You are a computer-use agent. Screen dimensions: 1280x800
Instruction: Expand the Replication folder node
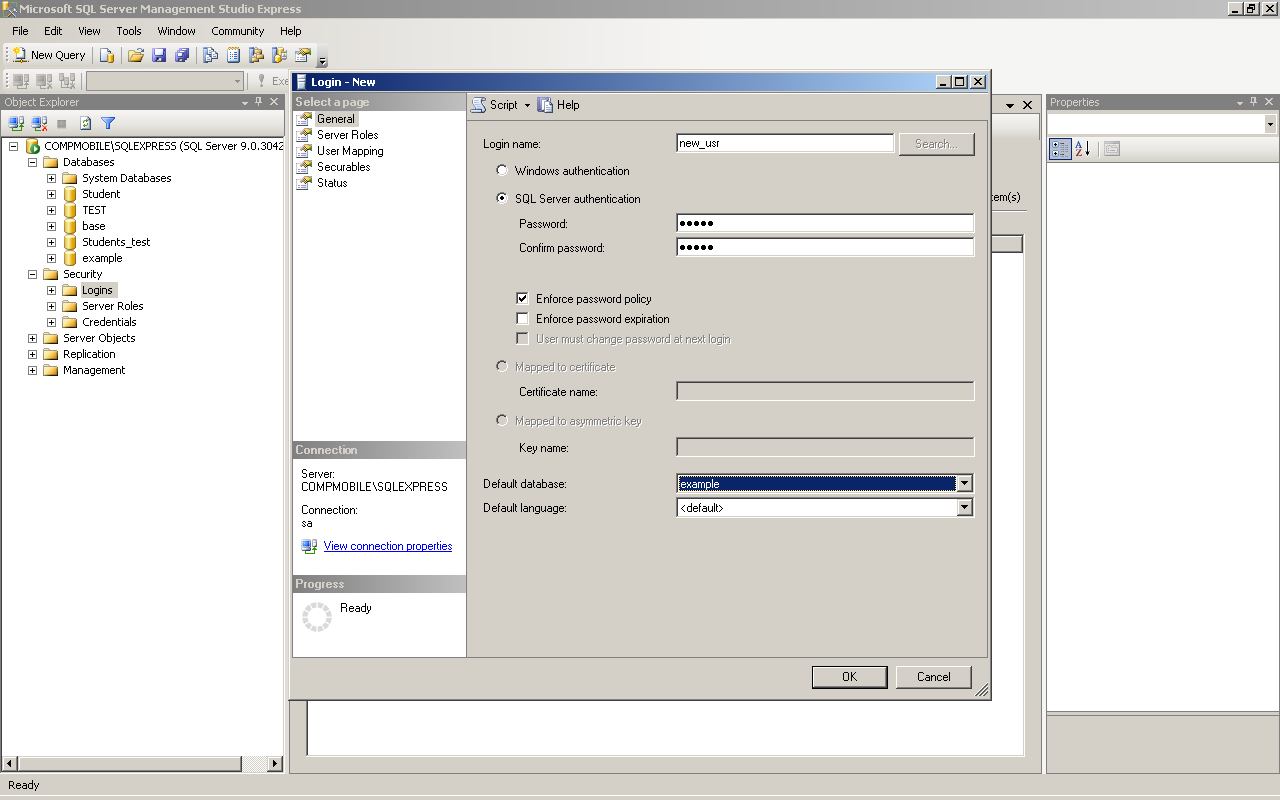(x=32, y=354)
